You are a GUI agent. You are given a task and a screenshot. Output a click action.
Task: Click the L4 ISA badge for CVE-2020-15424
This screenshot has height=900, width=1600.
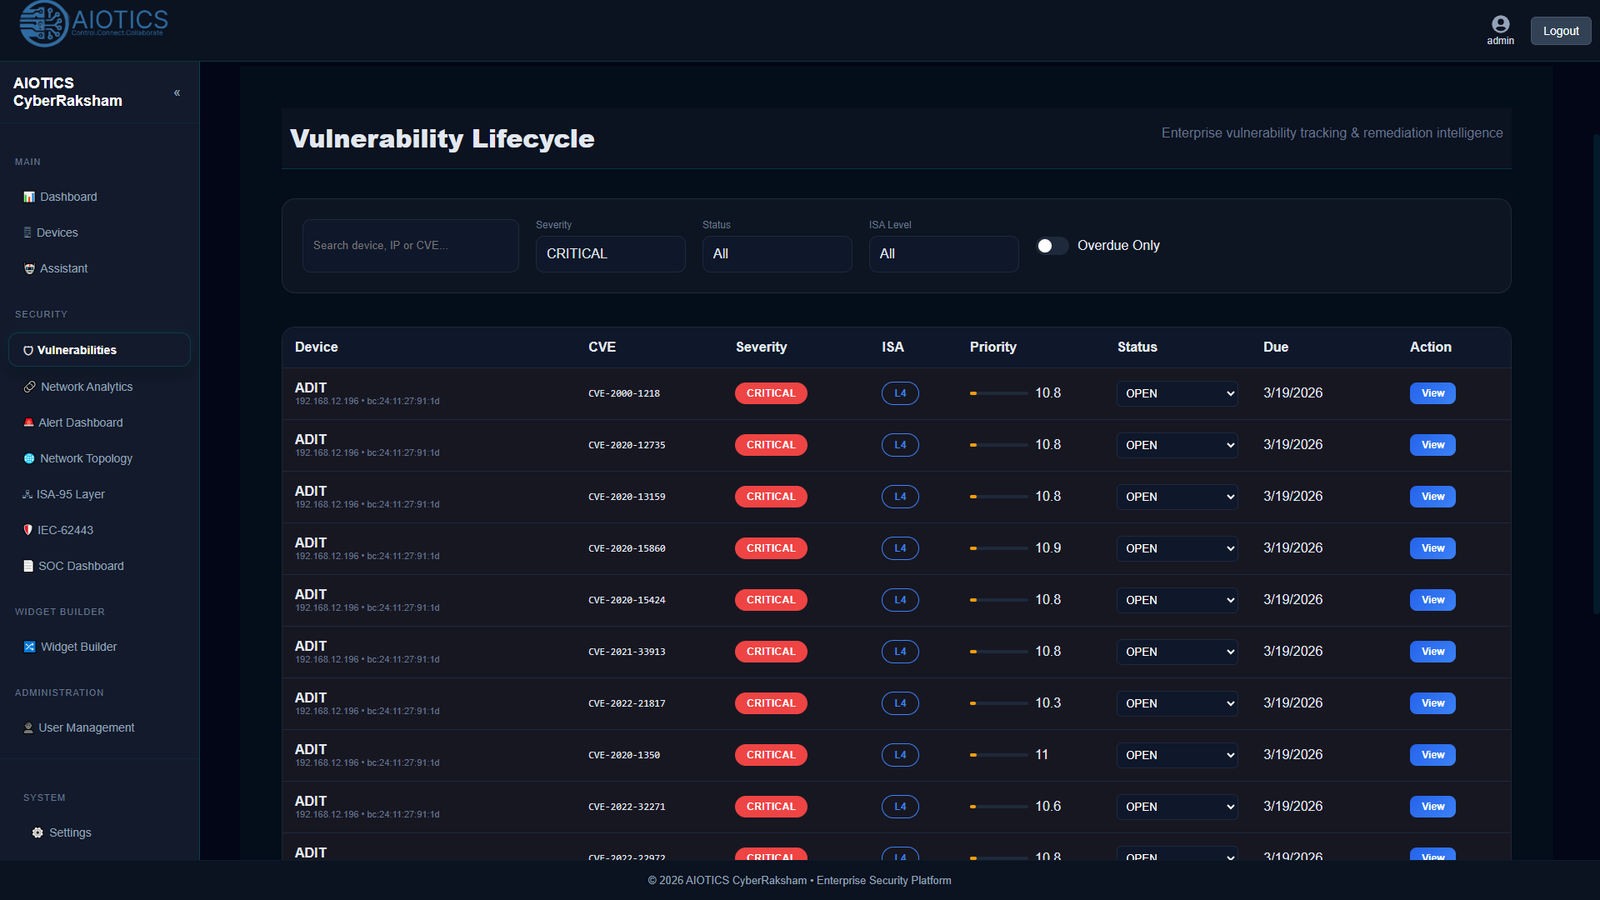tap(900, 600)
